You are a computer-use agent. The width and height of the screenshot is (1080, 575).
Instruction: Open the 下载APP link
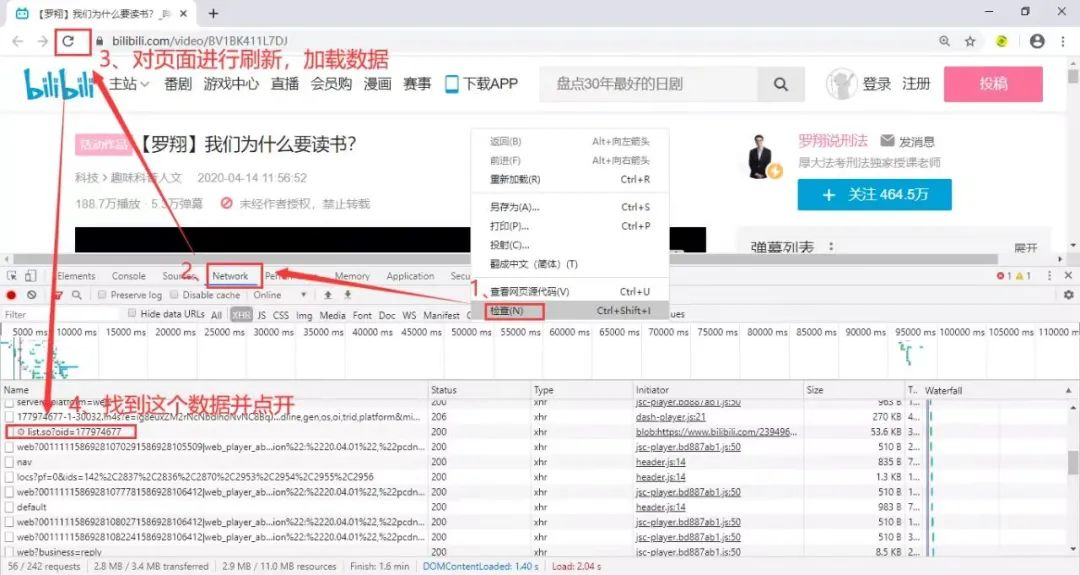point(481,84)
